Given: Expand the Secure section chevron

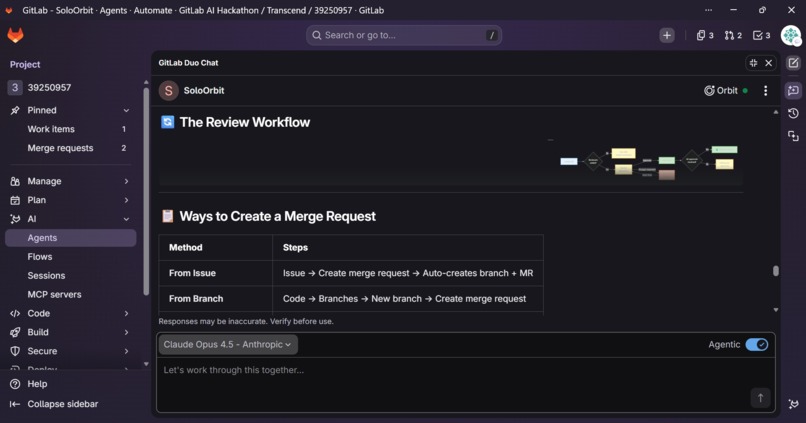Looking at the screenshot, I should (126, 351).
